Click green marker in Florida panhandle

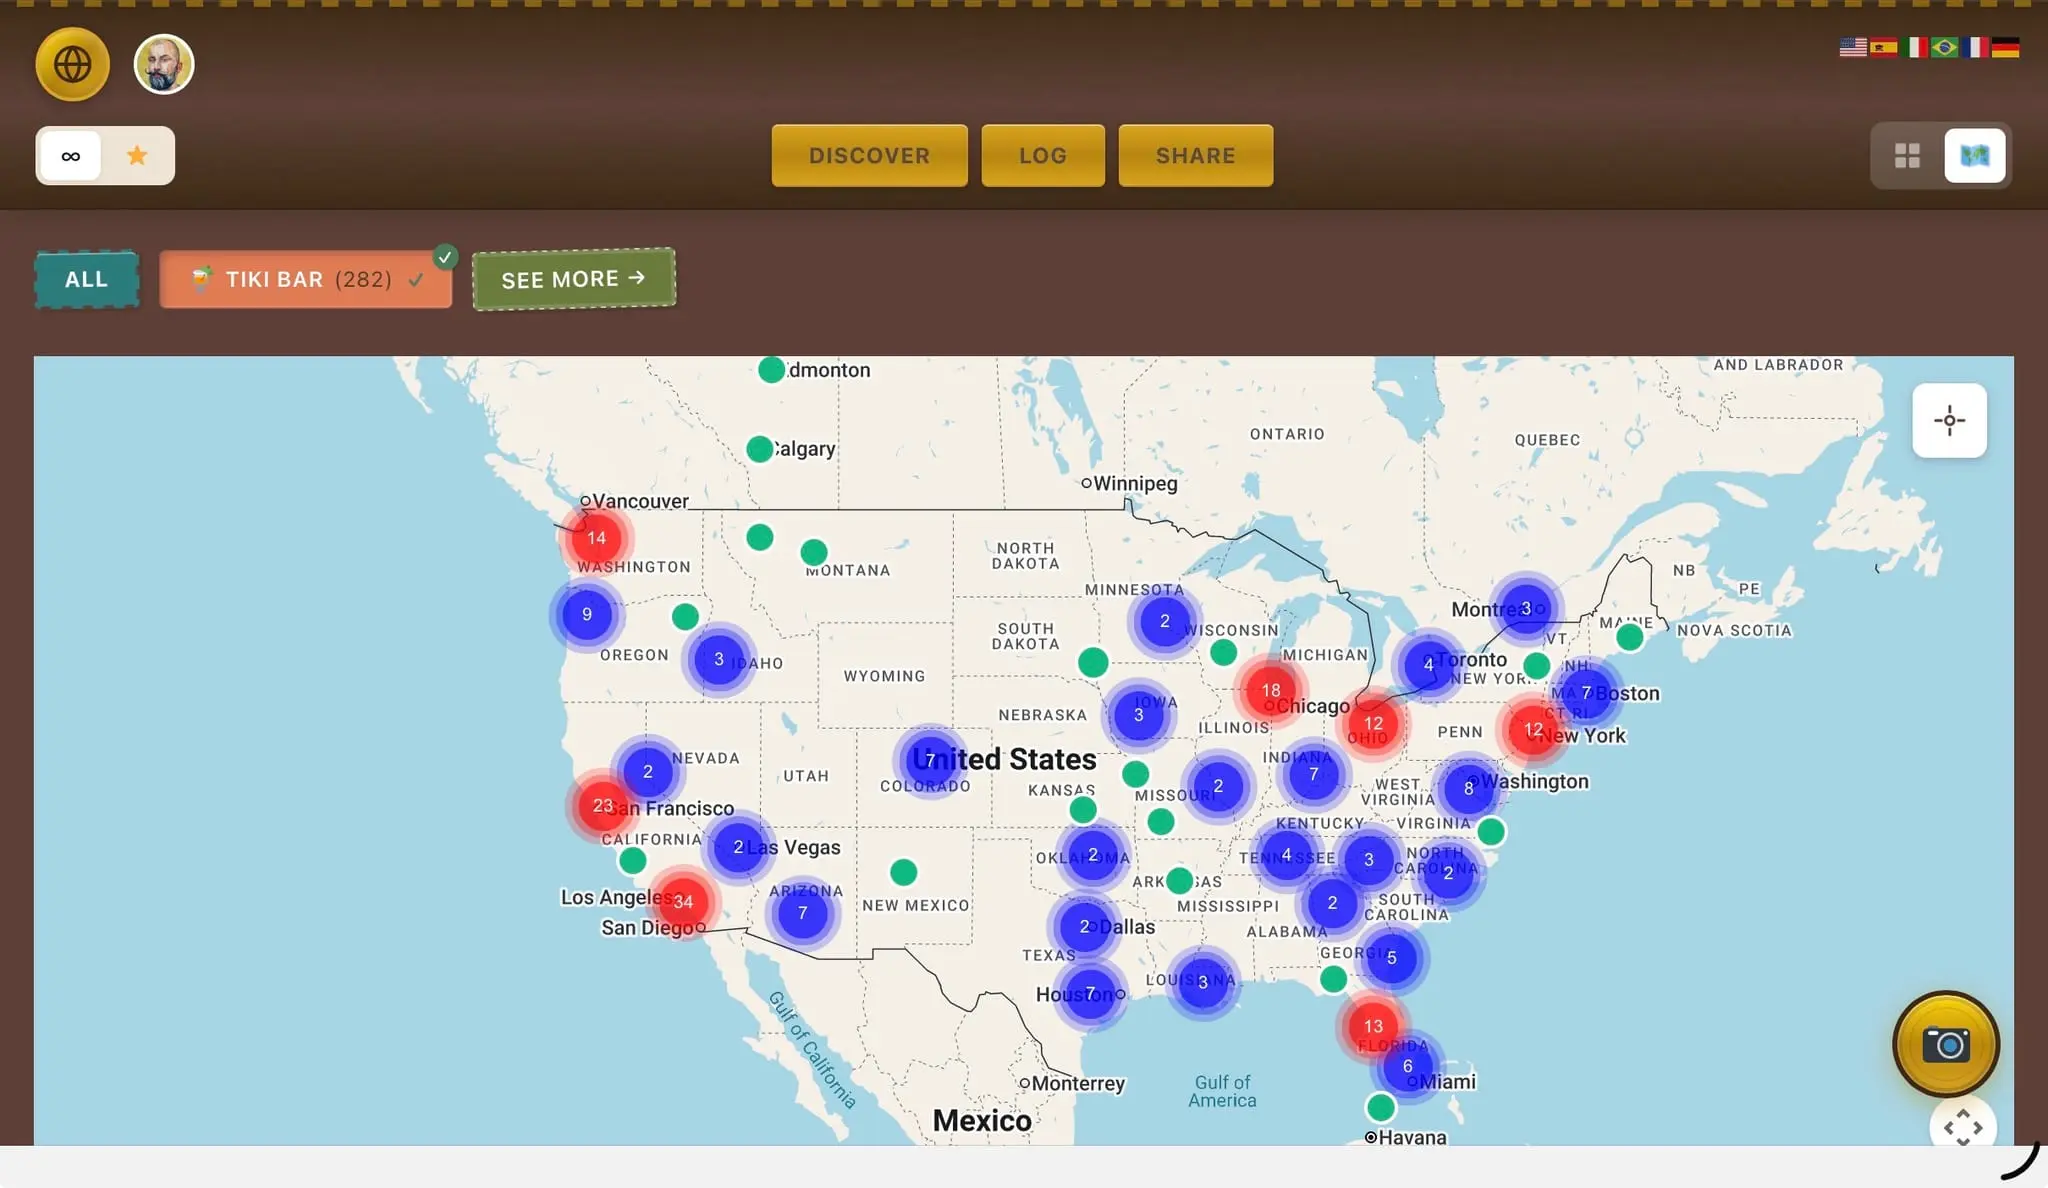click(x=1333, y=980)
